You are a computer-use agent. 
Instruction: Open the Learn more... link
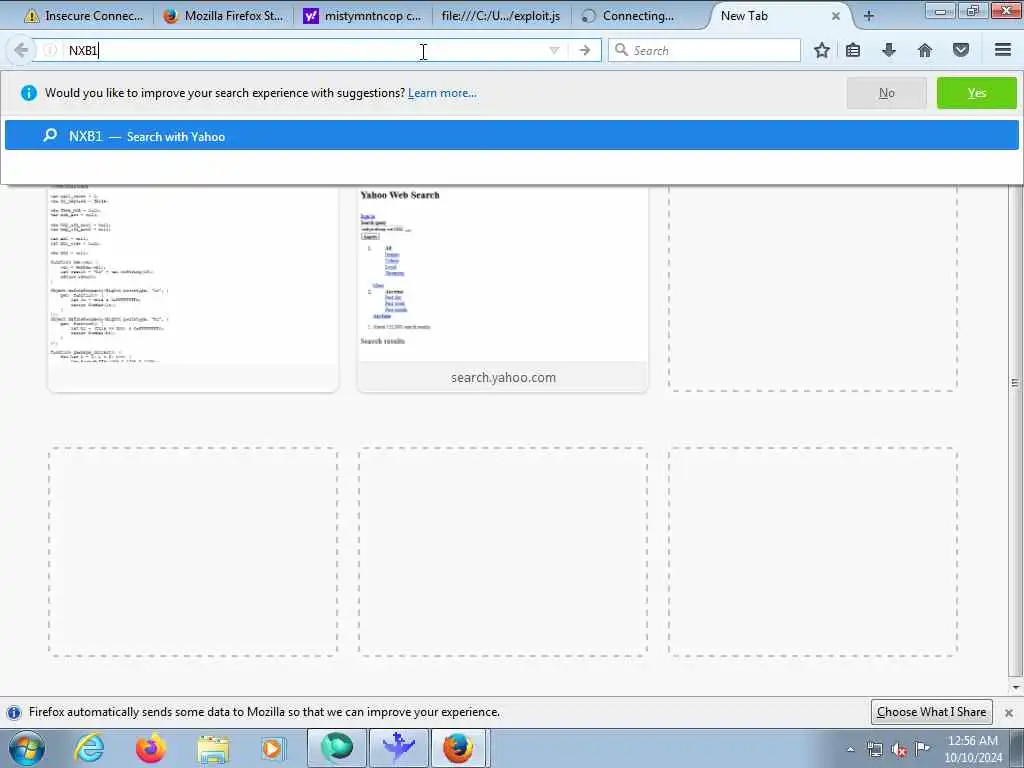(x=442, y=93)
